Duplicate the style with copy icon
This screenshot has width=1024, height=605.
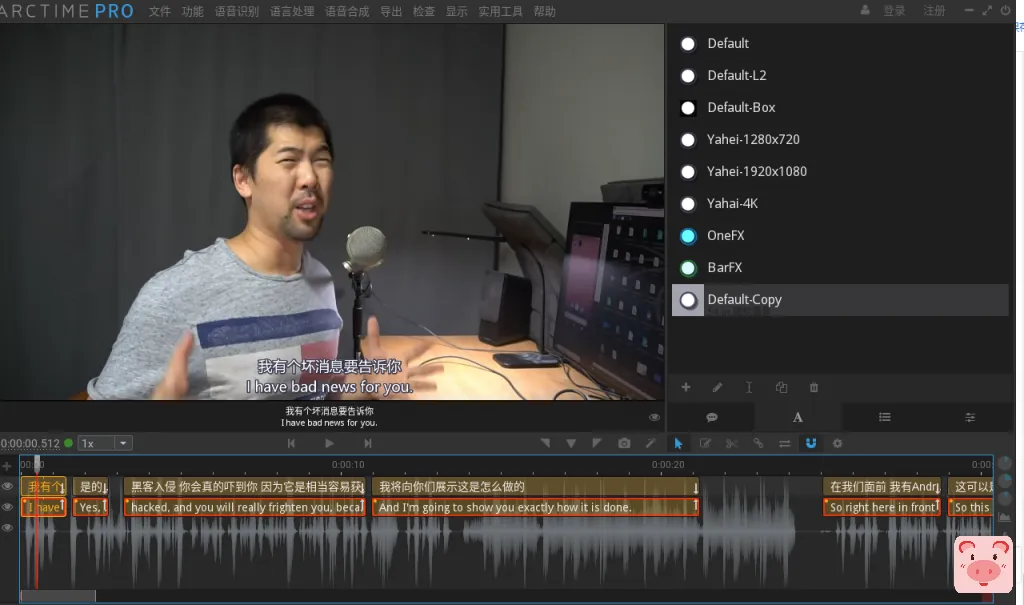coord(781,388)
